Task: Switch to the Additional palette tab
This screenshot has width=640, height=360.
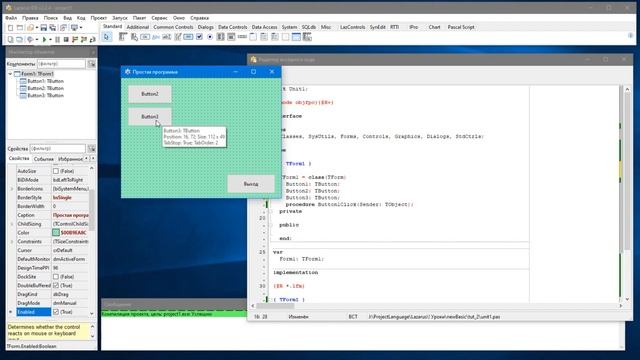Action: coord(138,27)
